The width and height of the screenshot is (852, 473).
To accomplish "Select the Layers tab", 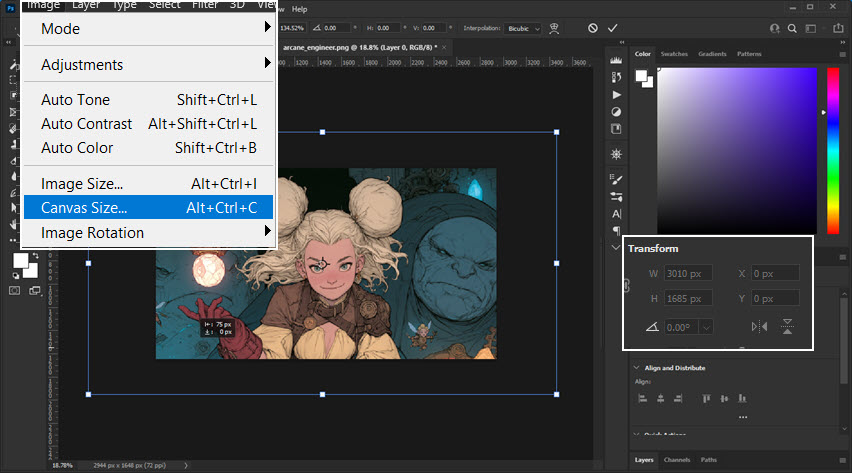I will point(644,460).
